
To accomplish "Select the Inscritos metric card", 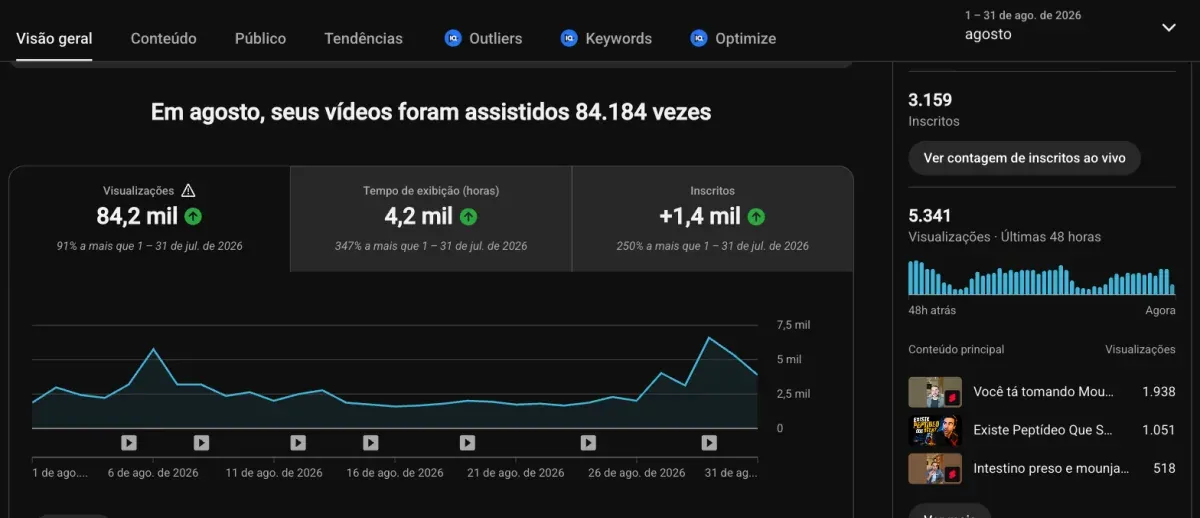I will (712, 219).
